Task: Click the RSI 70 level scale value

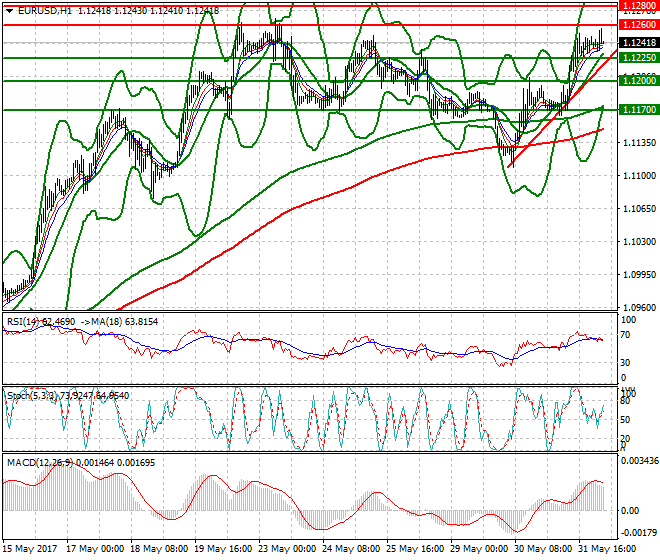Action: pyautogui.click(x=626, y=336)
